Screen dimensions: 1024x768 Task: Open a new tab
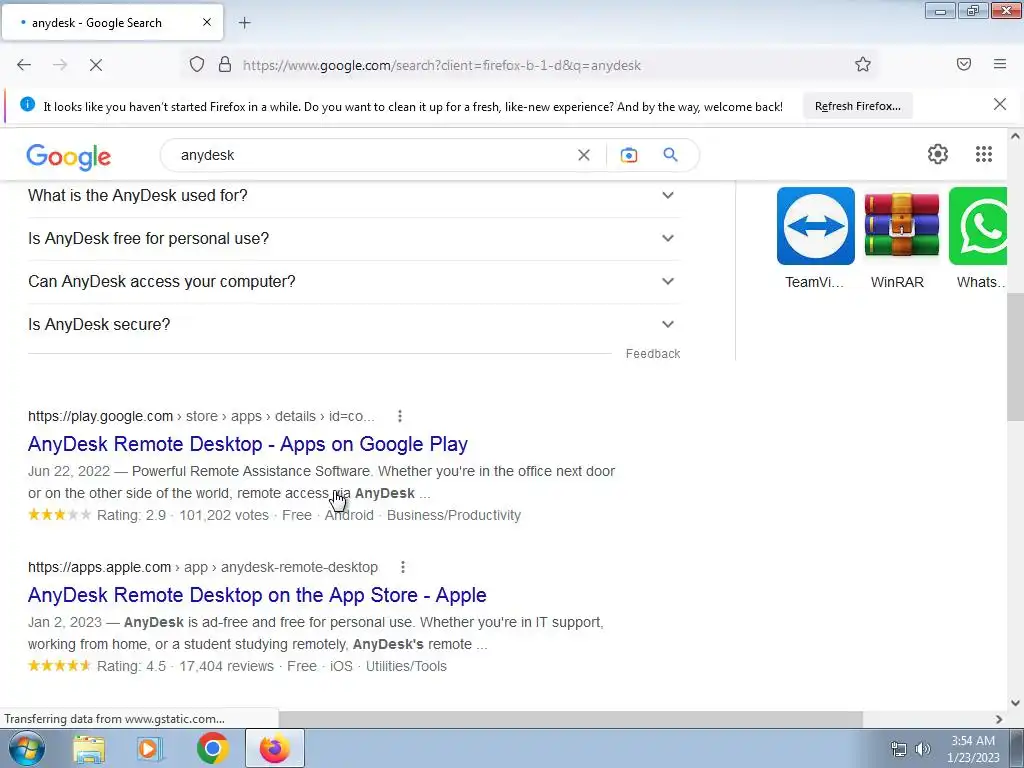coord(244,23)
